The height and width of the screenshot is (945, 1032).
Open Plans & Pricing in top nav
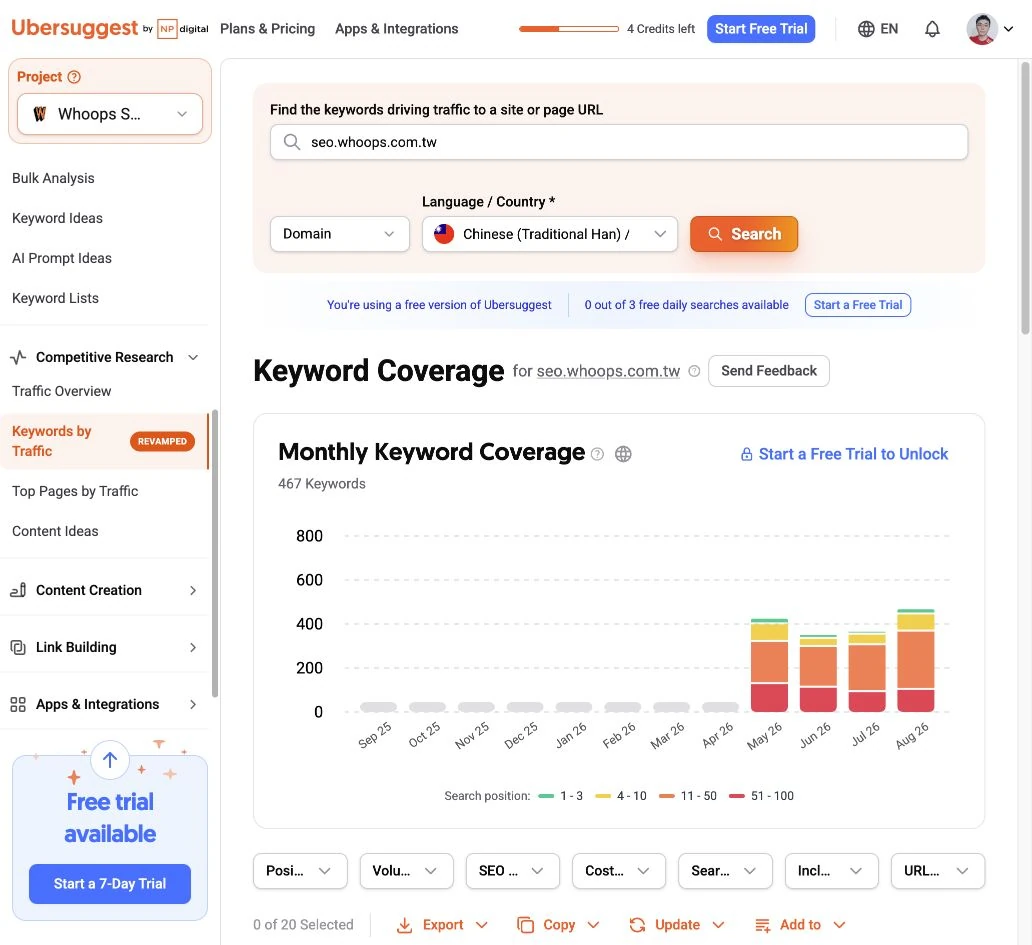(x=267, y=29)
